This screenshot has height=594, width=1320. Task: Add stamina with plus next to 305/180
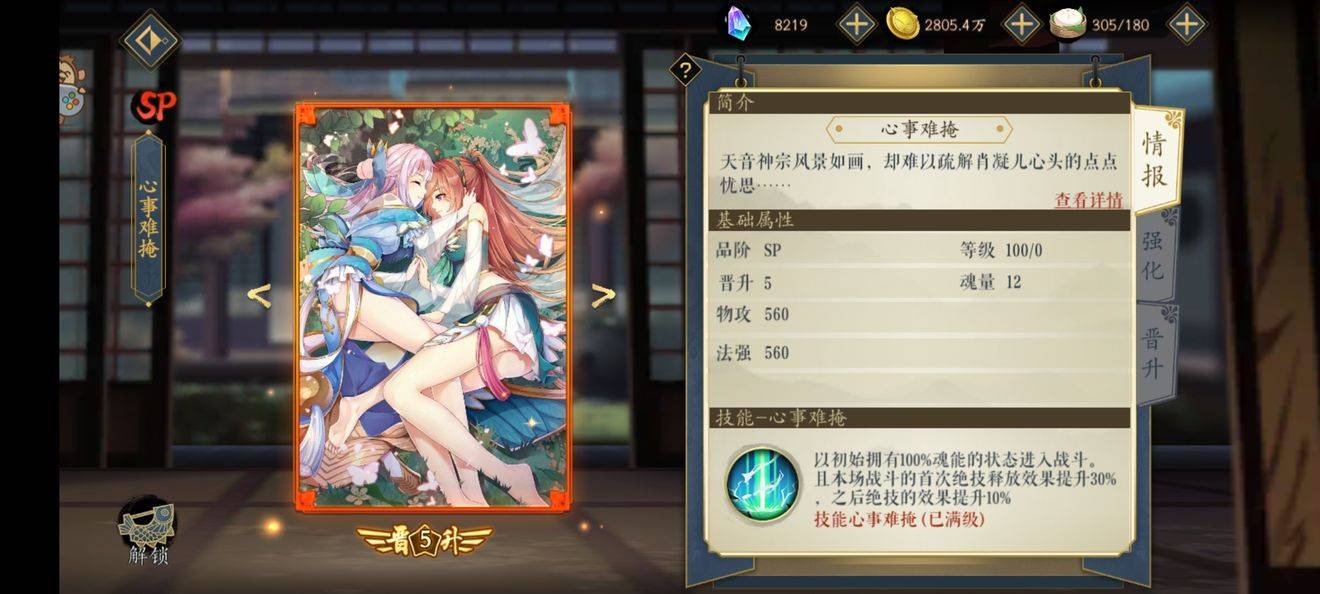(1187, 24)
